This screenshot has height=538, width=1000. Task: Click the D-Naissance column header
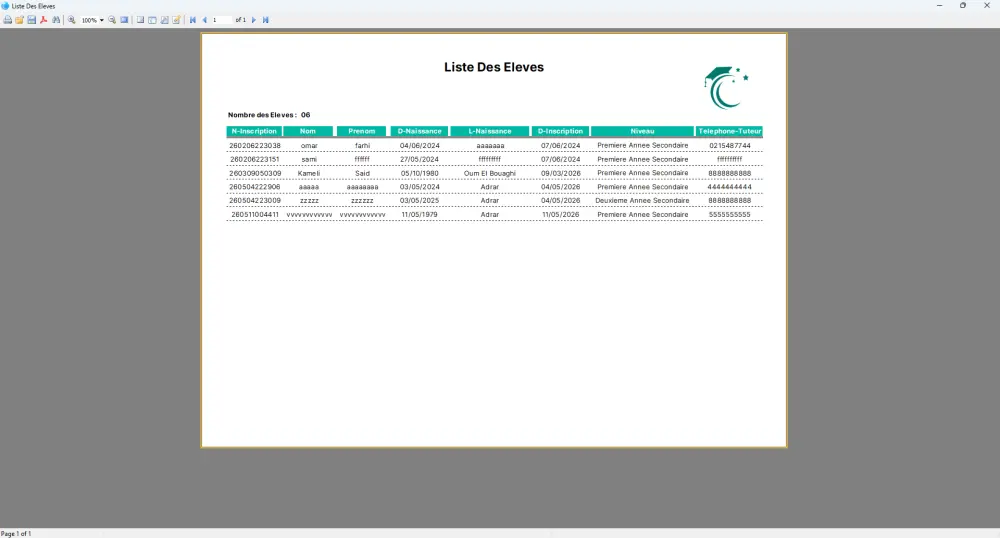(x=420, y=131)
